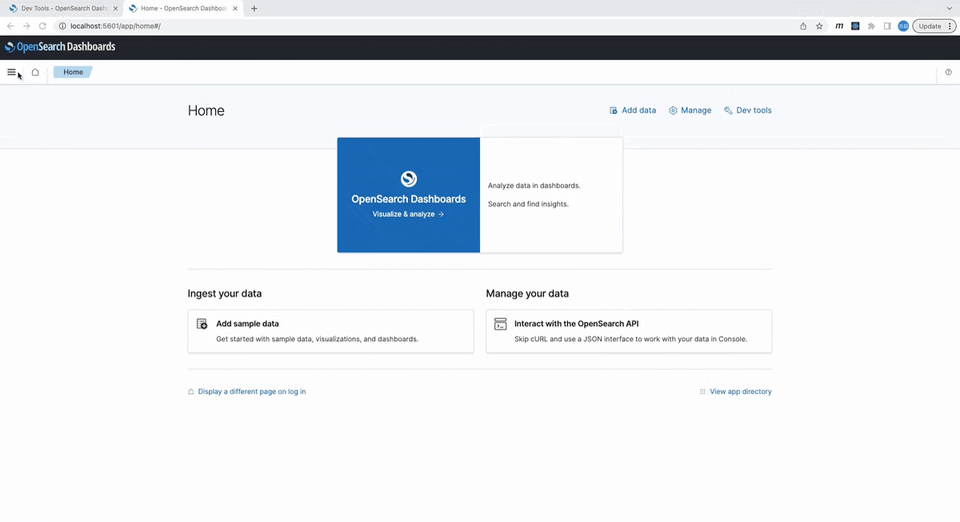Click the browser Update button
Screen dimensions: 960x522
point(934,26)
